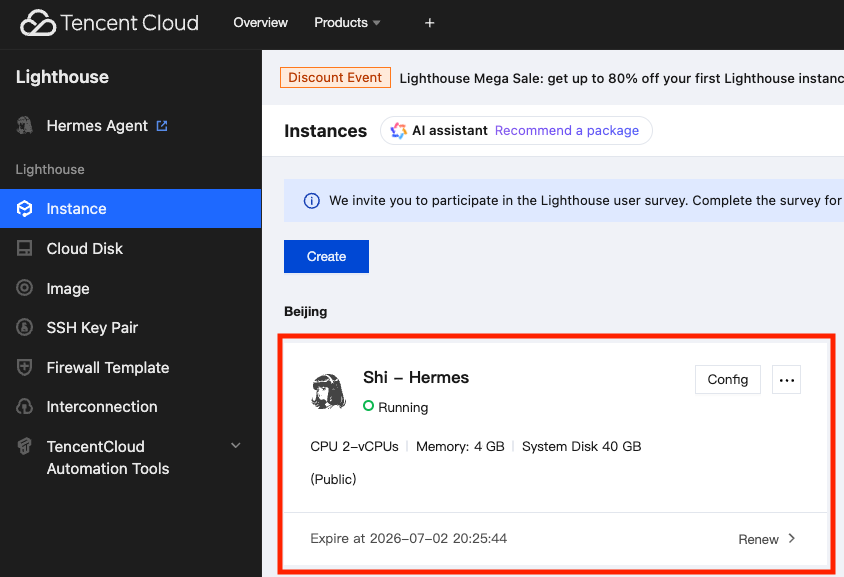Click the Hermes Agent avatar icon
Viewport: 844px width, 577px height.
click(24, 125)
